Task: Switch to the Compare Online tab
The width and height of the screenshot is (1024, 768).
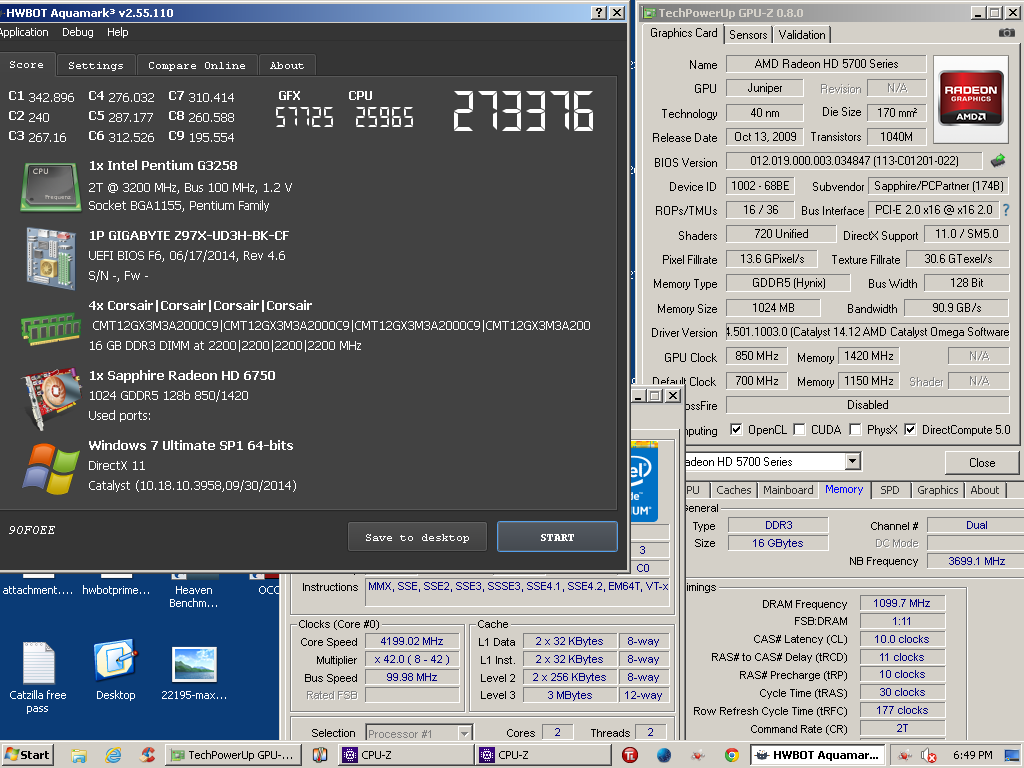Action: [x=197, y=65]
